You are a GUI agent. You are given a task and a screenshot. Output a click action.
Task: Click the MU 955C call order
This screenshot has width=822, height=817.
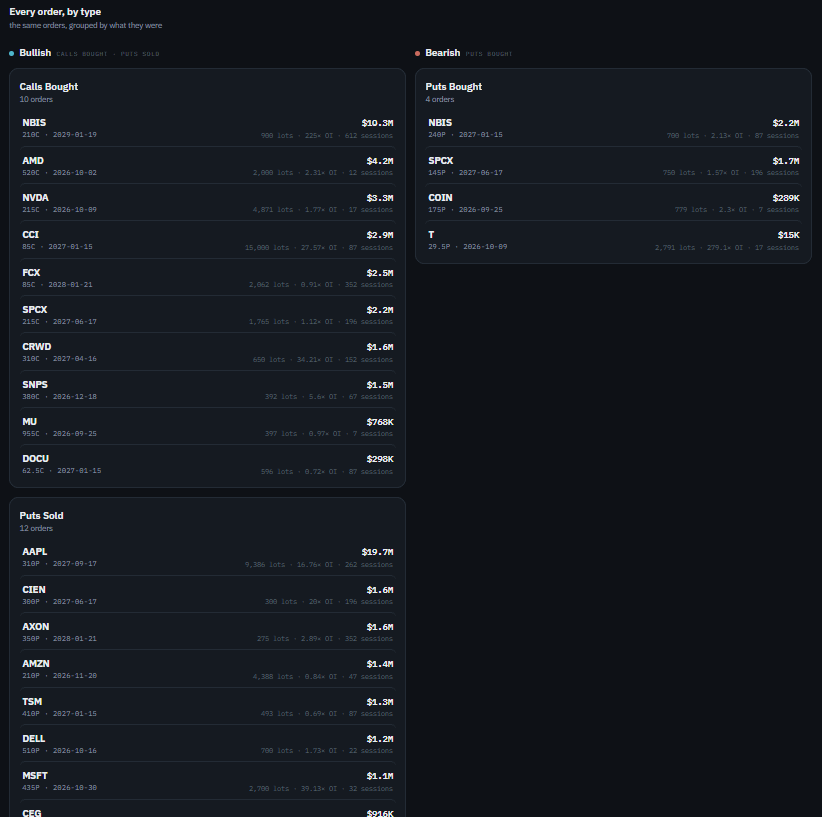tap(208, 427)
